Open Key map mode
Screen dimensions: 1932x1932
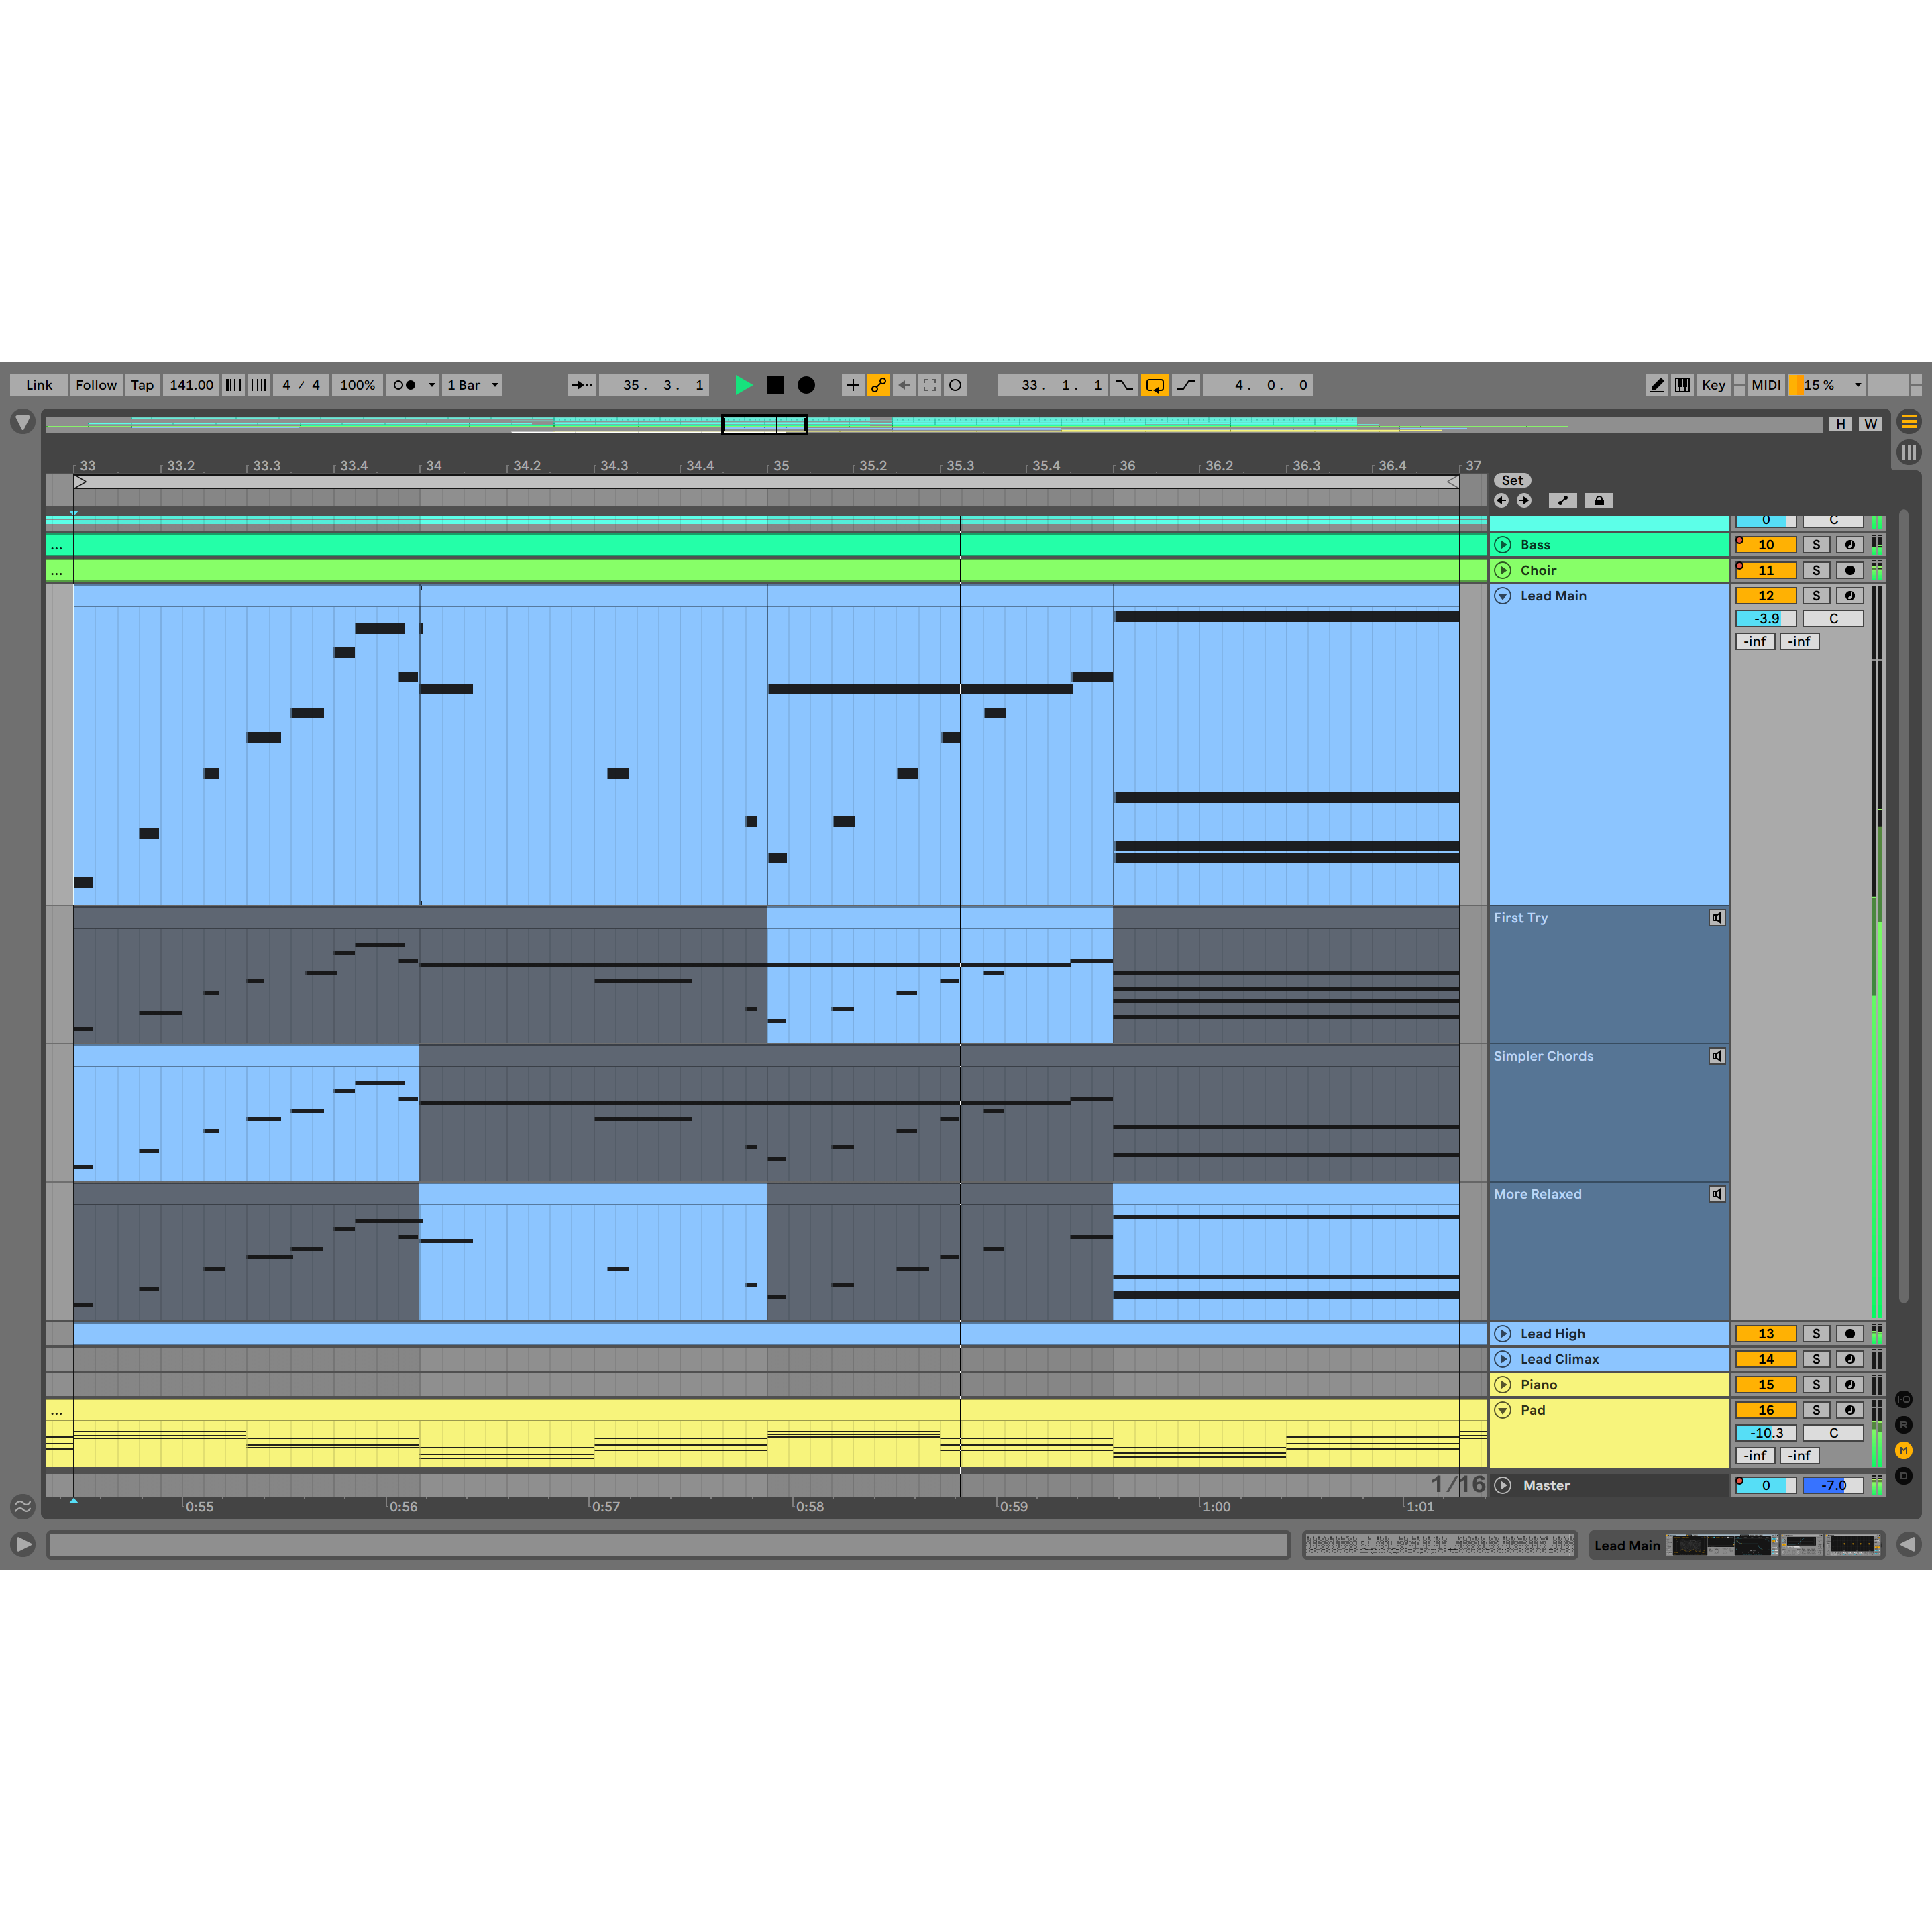coord(1713,385)
